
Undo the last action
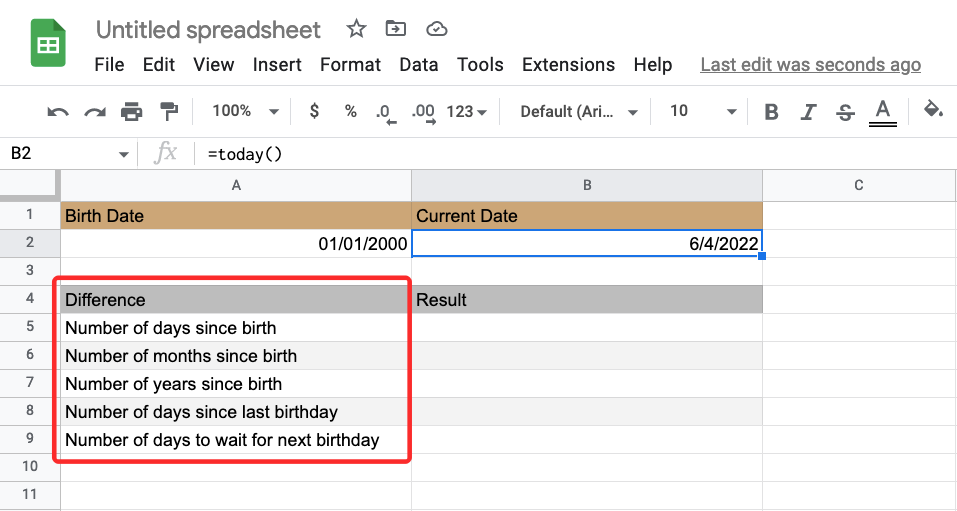[58, 112]
